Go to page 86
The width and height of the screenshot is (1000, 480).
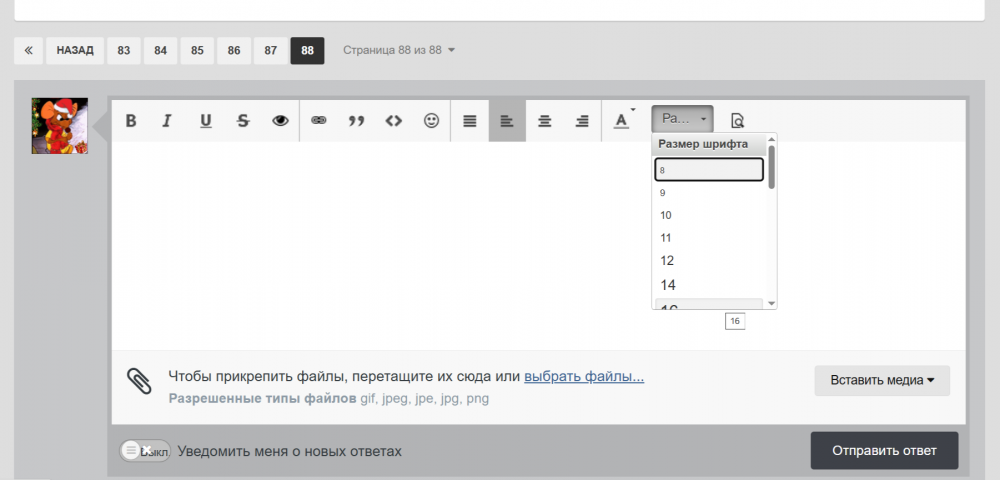(x=234, y=50)
